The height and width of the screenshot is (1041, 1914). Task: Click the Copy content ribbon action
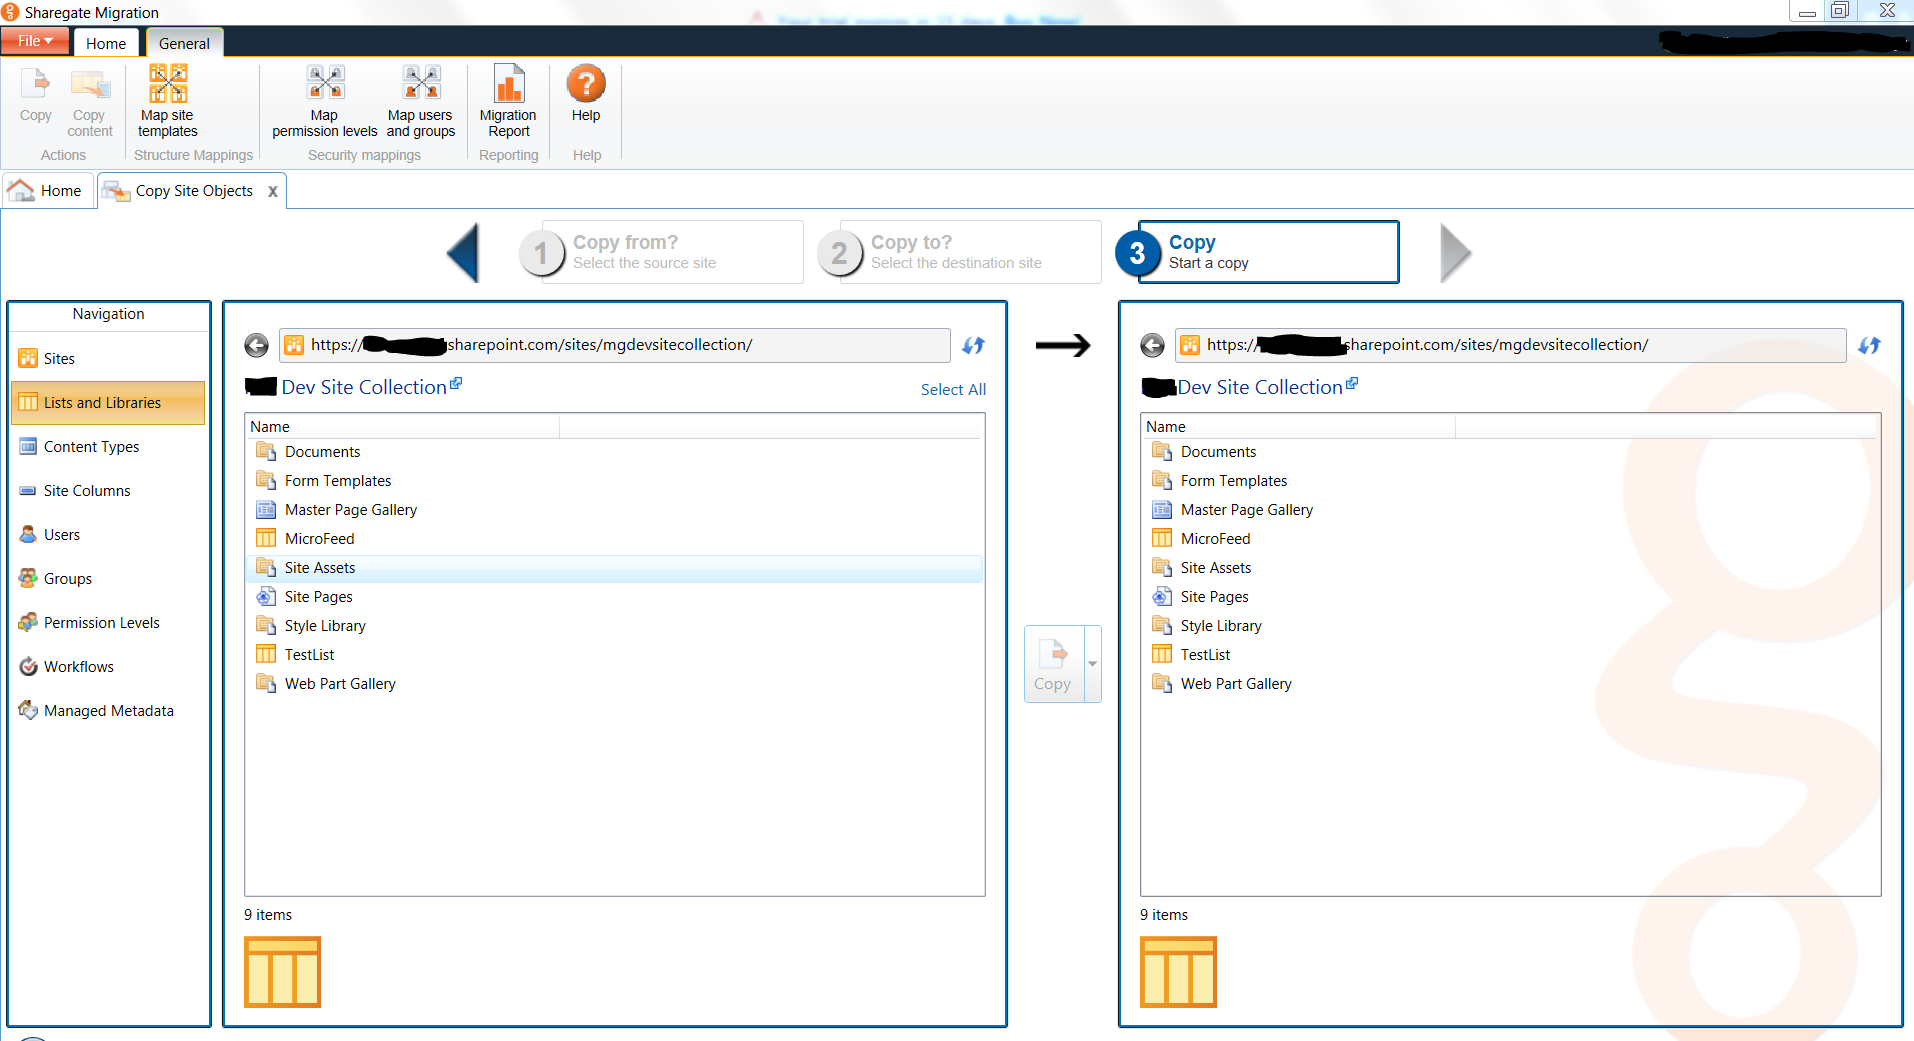click(x=90, y=102)
